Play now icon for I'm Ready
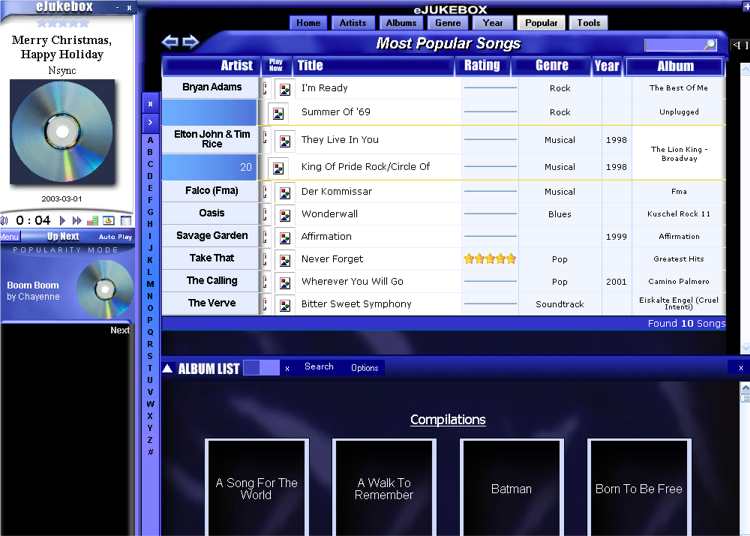This screenshot has height=536, width=750. [285, 89]
